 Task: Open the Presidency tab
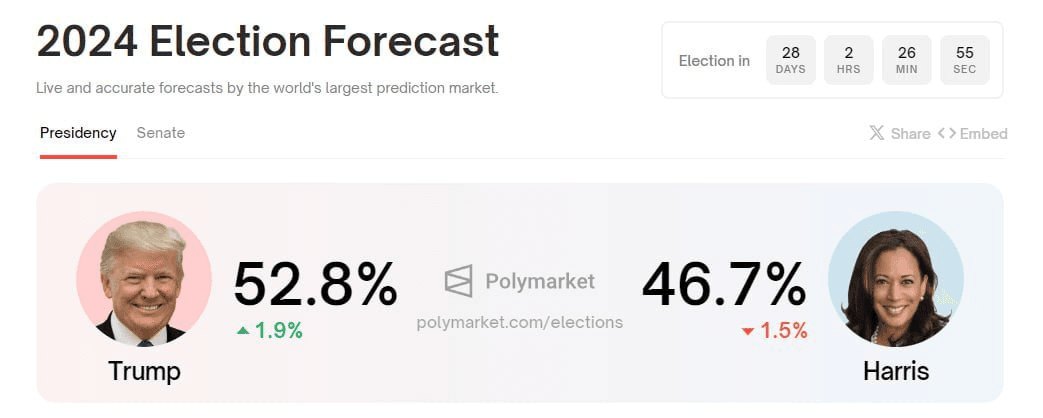(x=78, y=132)
